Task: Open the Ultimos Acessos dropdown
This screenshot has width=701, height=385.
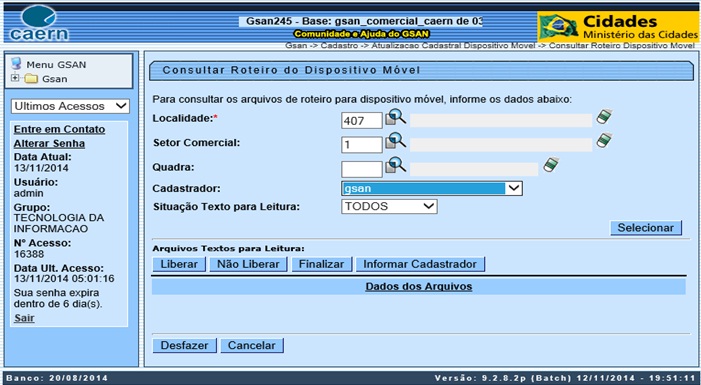Action: (70, 106)
